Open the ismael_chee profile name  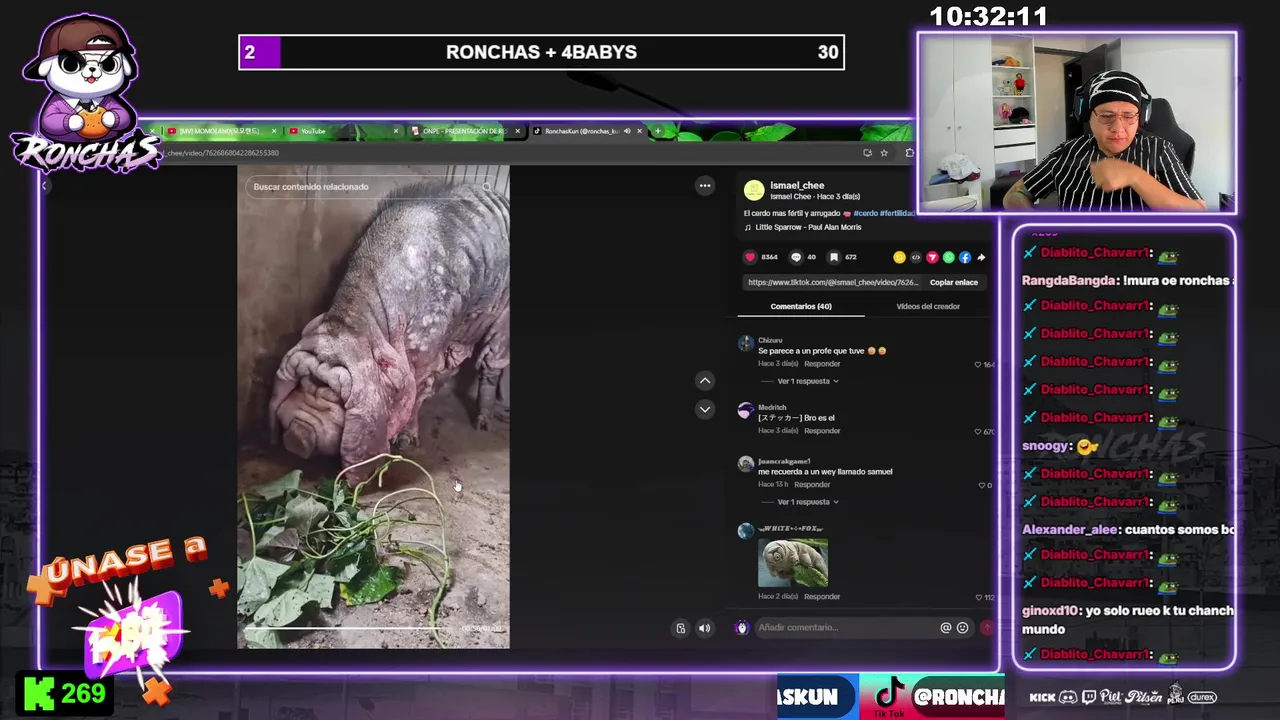797,185
